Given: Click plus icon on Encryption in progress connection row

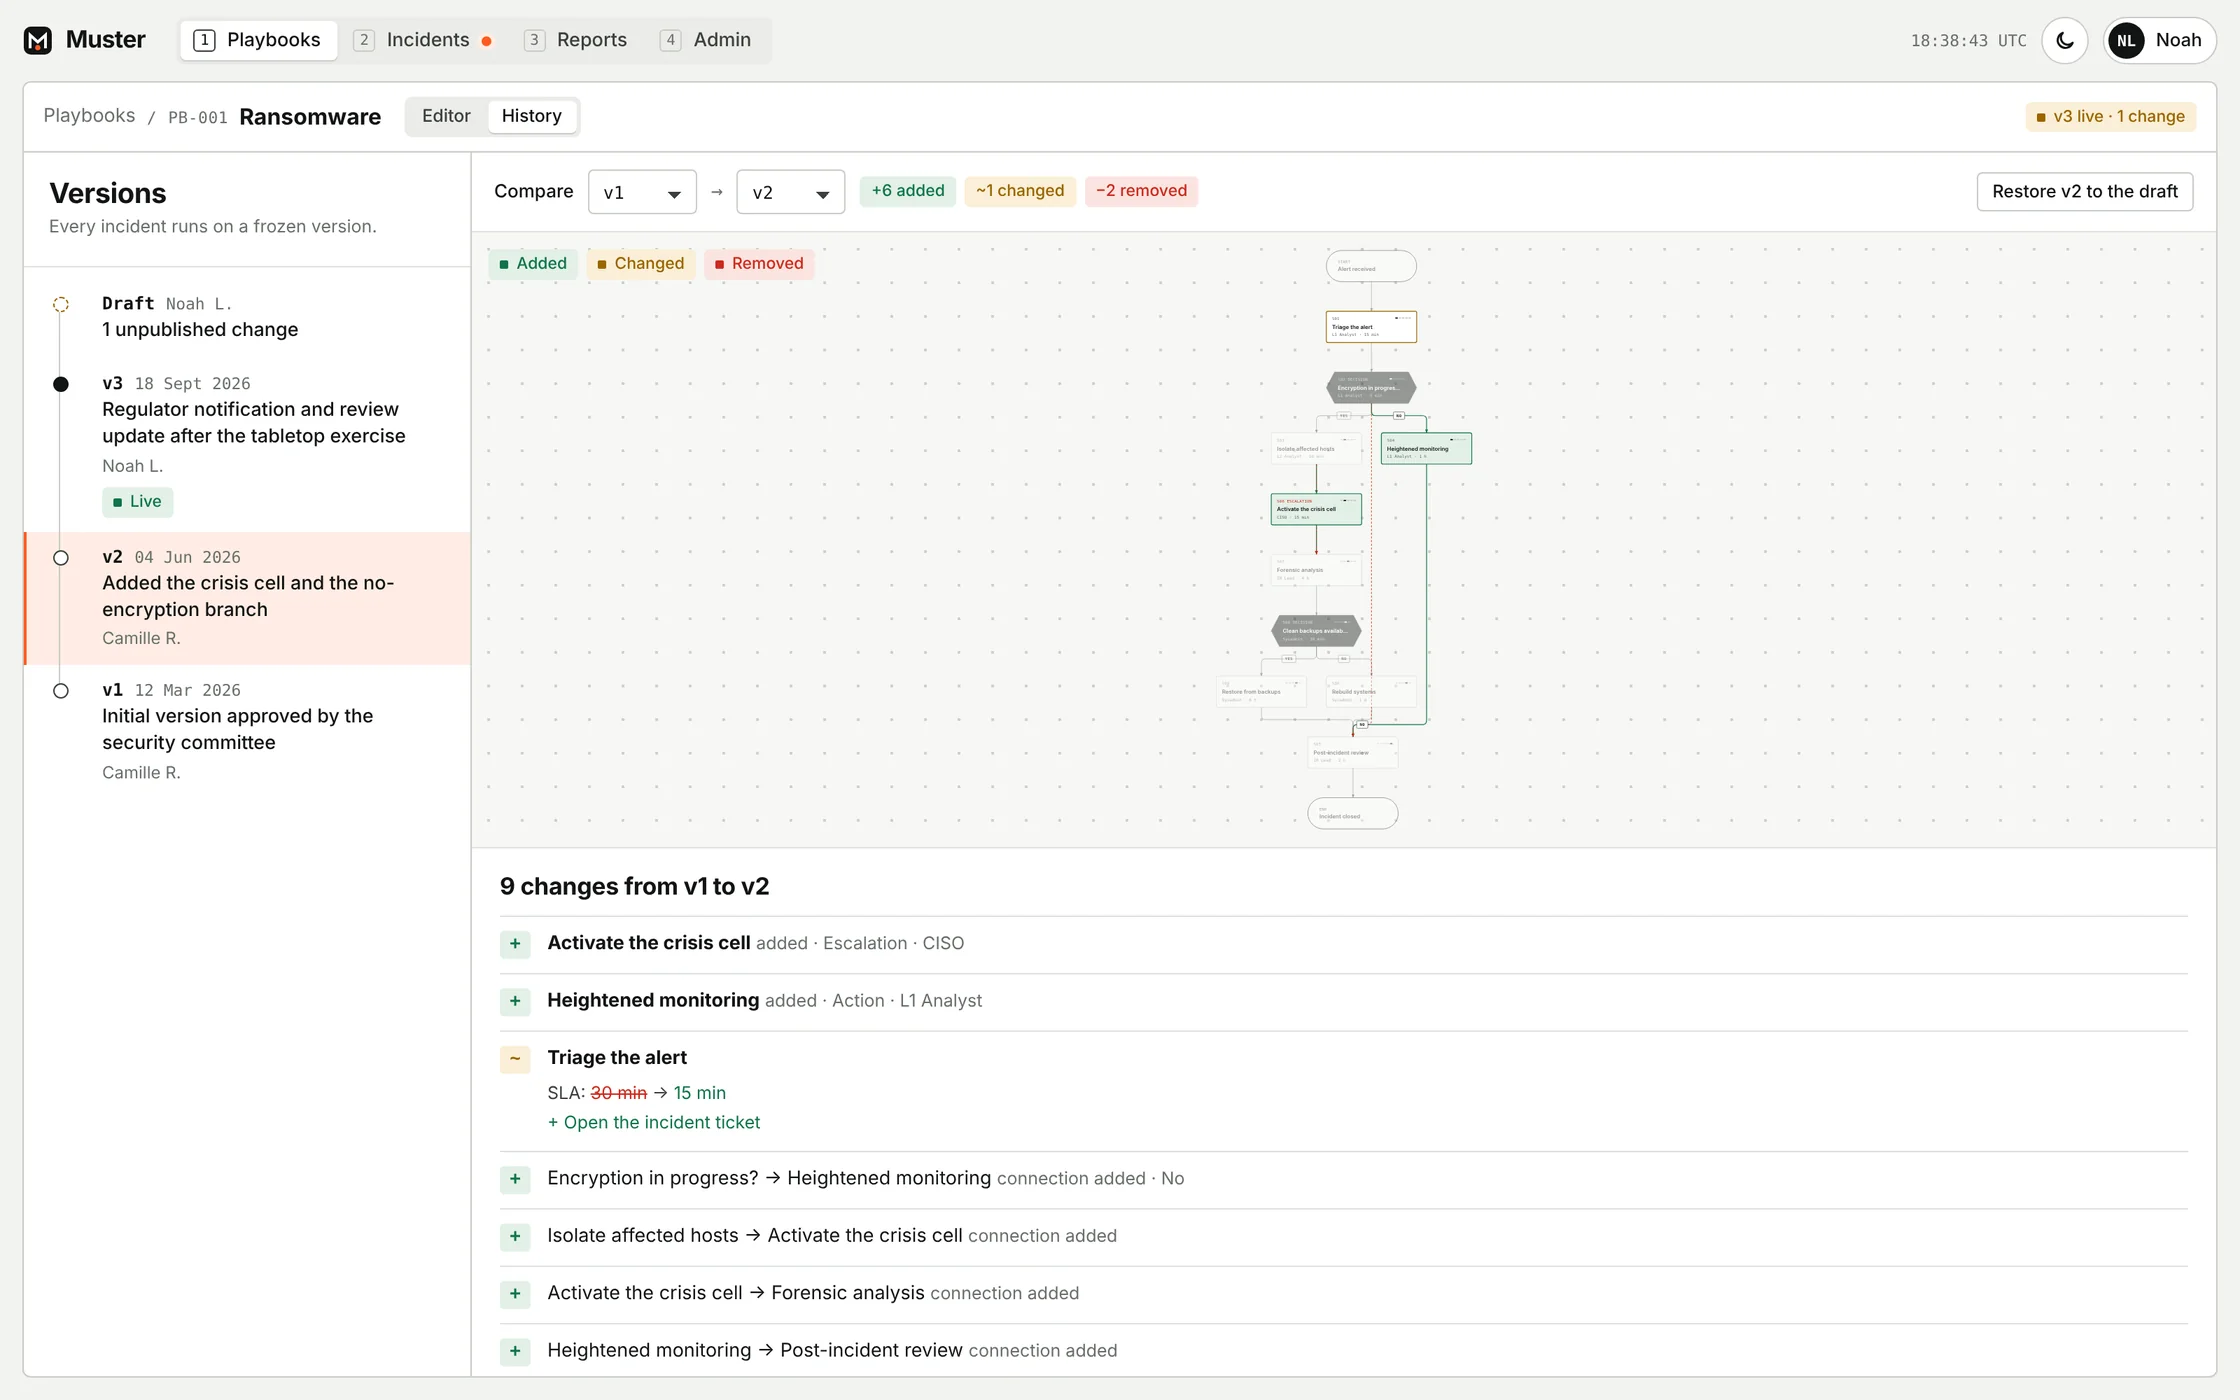Looking at the screenshot, I should 515,1179.
